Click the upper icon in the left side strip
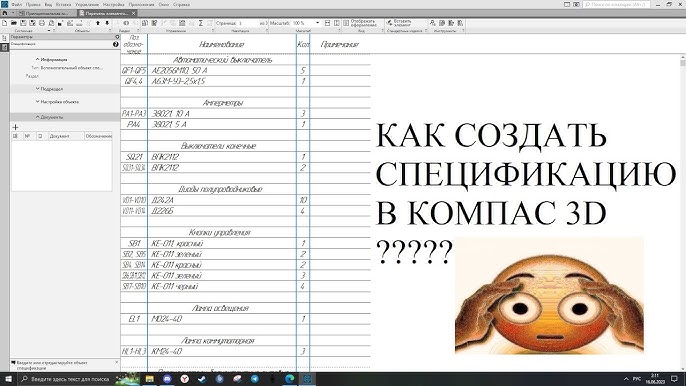The image size is (686, 386). [4, 38]
